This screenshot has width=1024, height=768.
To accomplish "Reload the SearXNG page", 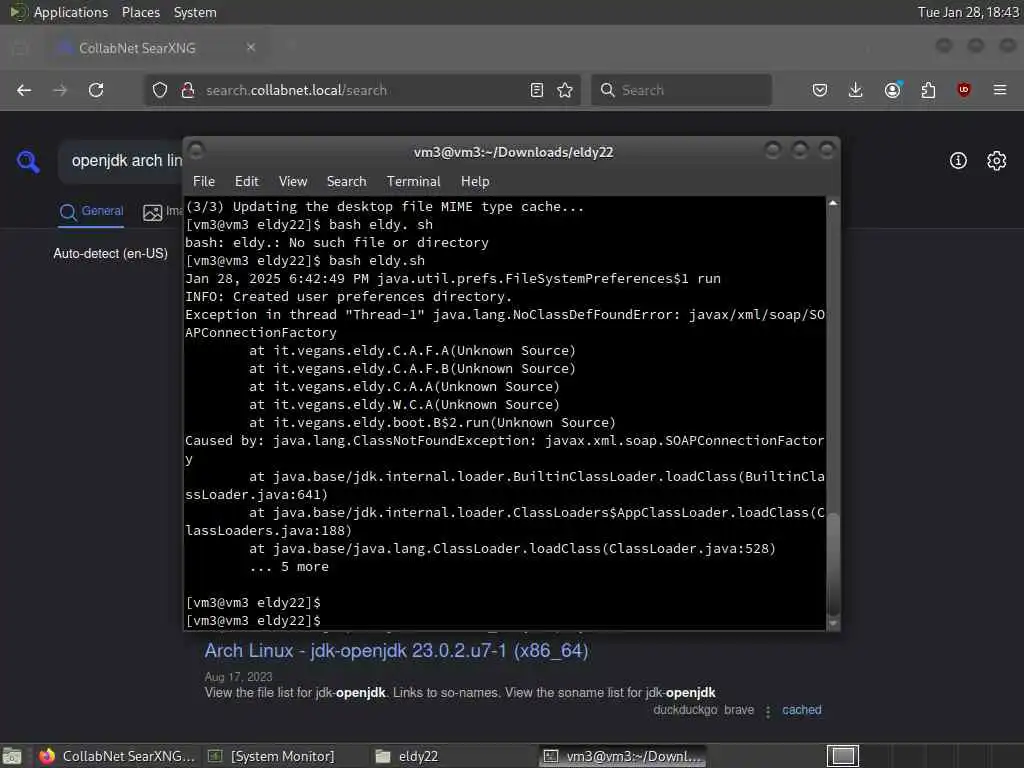I will (96, 90).
